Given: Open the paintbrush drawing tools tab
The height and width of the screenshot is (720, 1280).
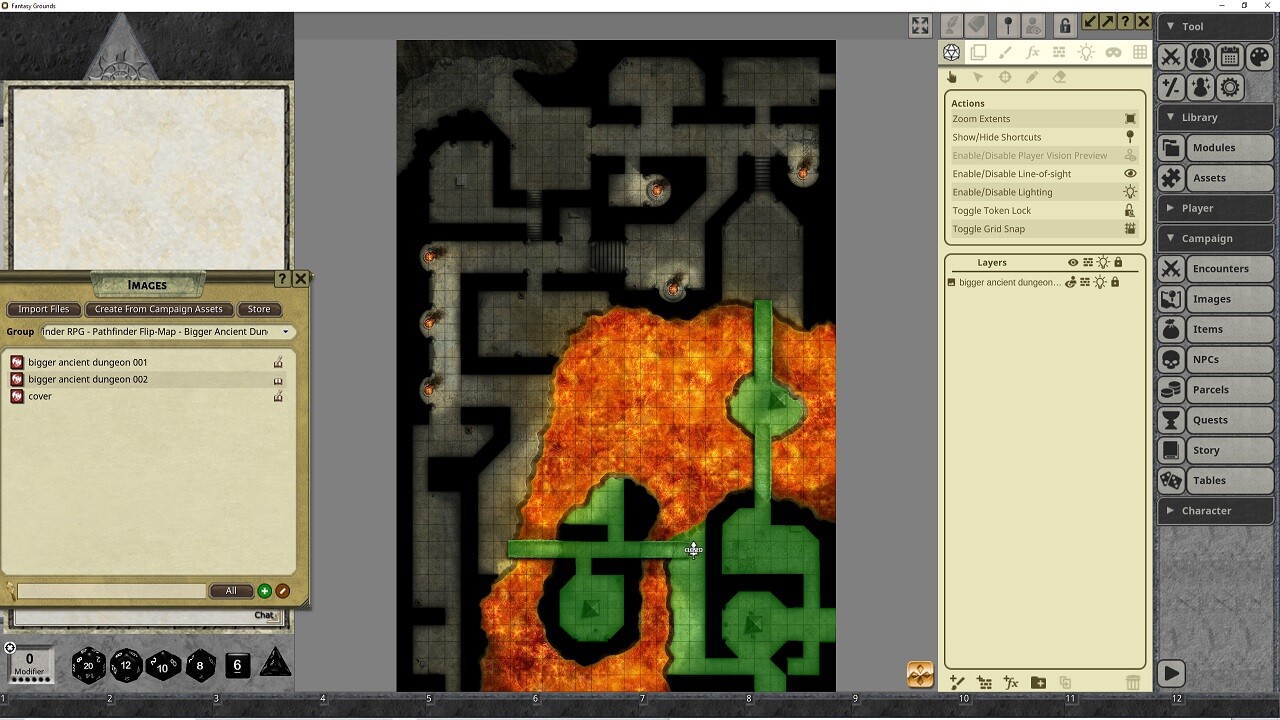Looking at the screenshot, I should 1005,53.
